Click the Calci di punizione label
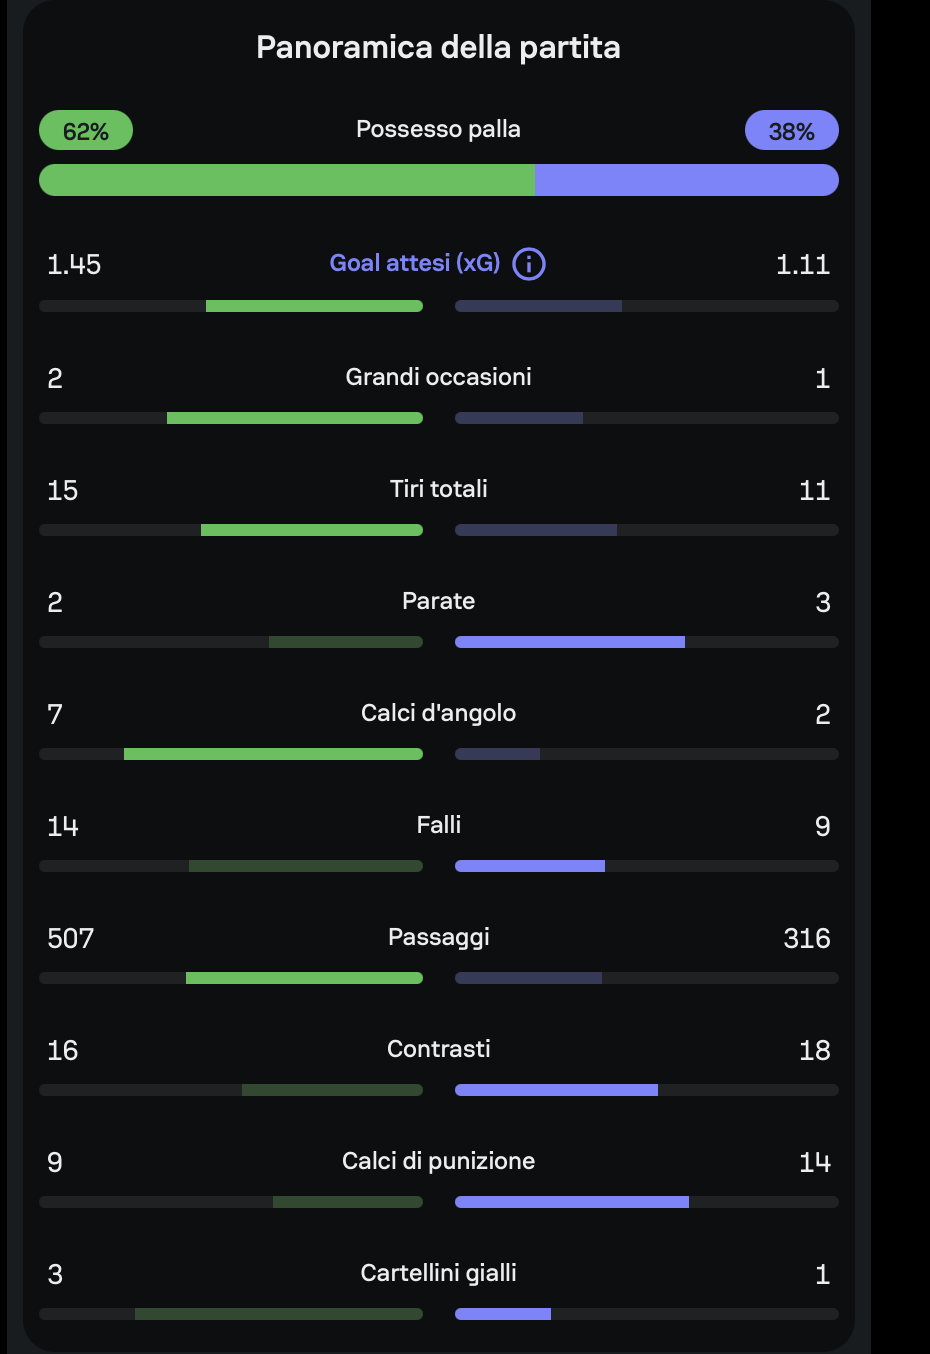This screenshot has height=1354, width=930. click(438, 1161)
